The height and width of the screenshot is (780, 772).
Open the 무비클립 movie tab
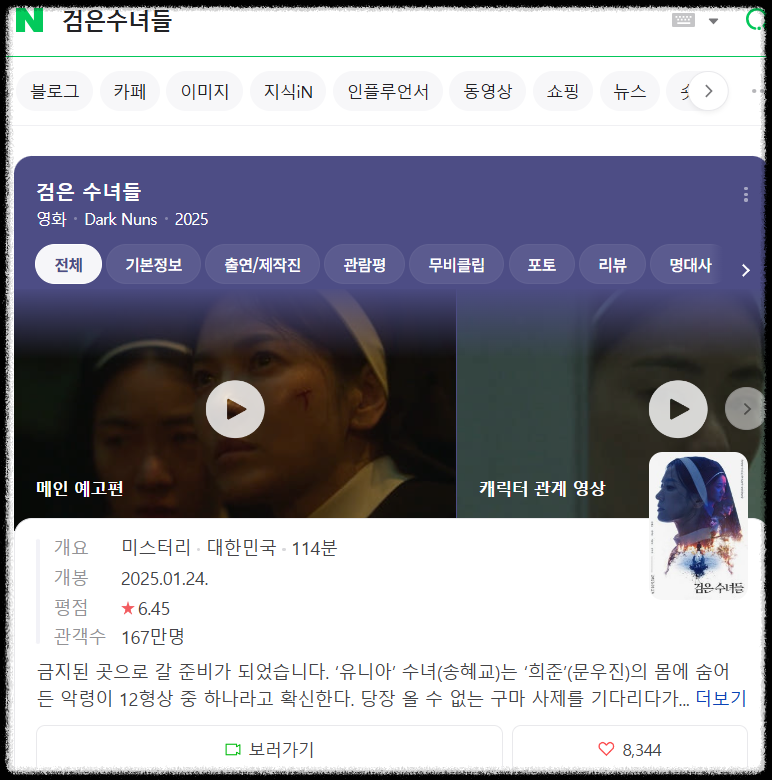[457, 264]
